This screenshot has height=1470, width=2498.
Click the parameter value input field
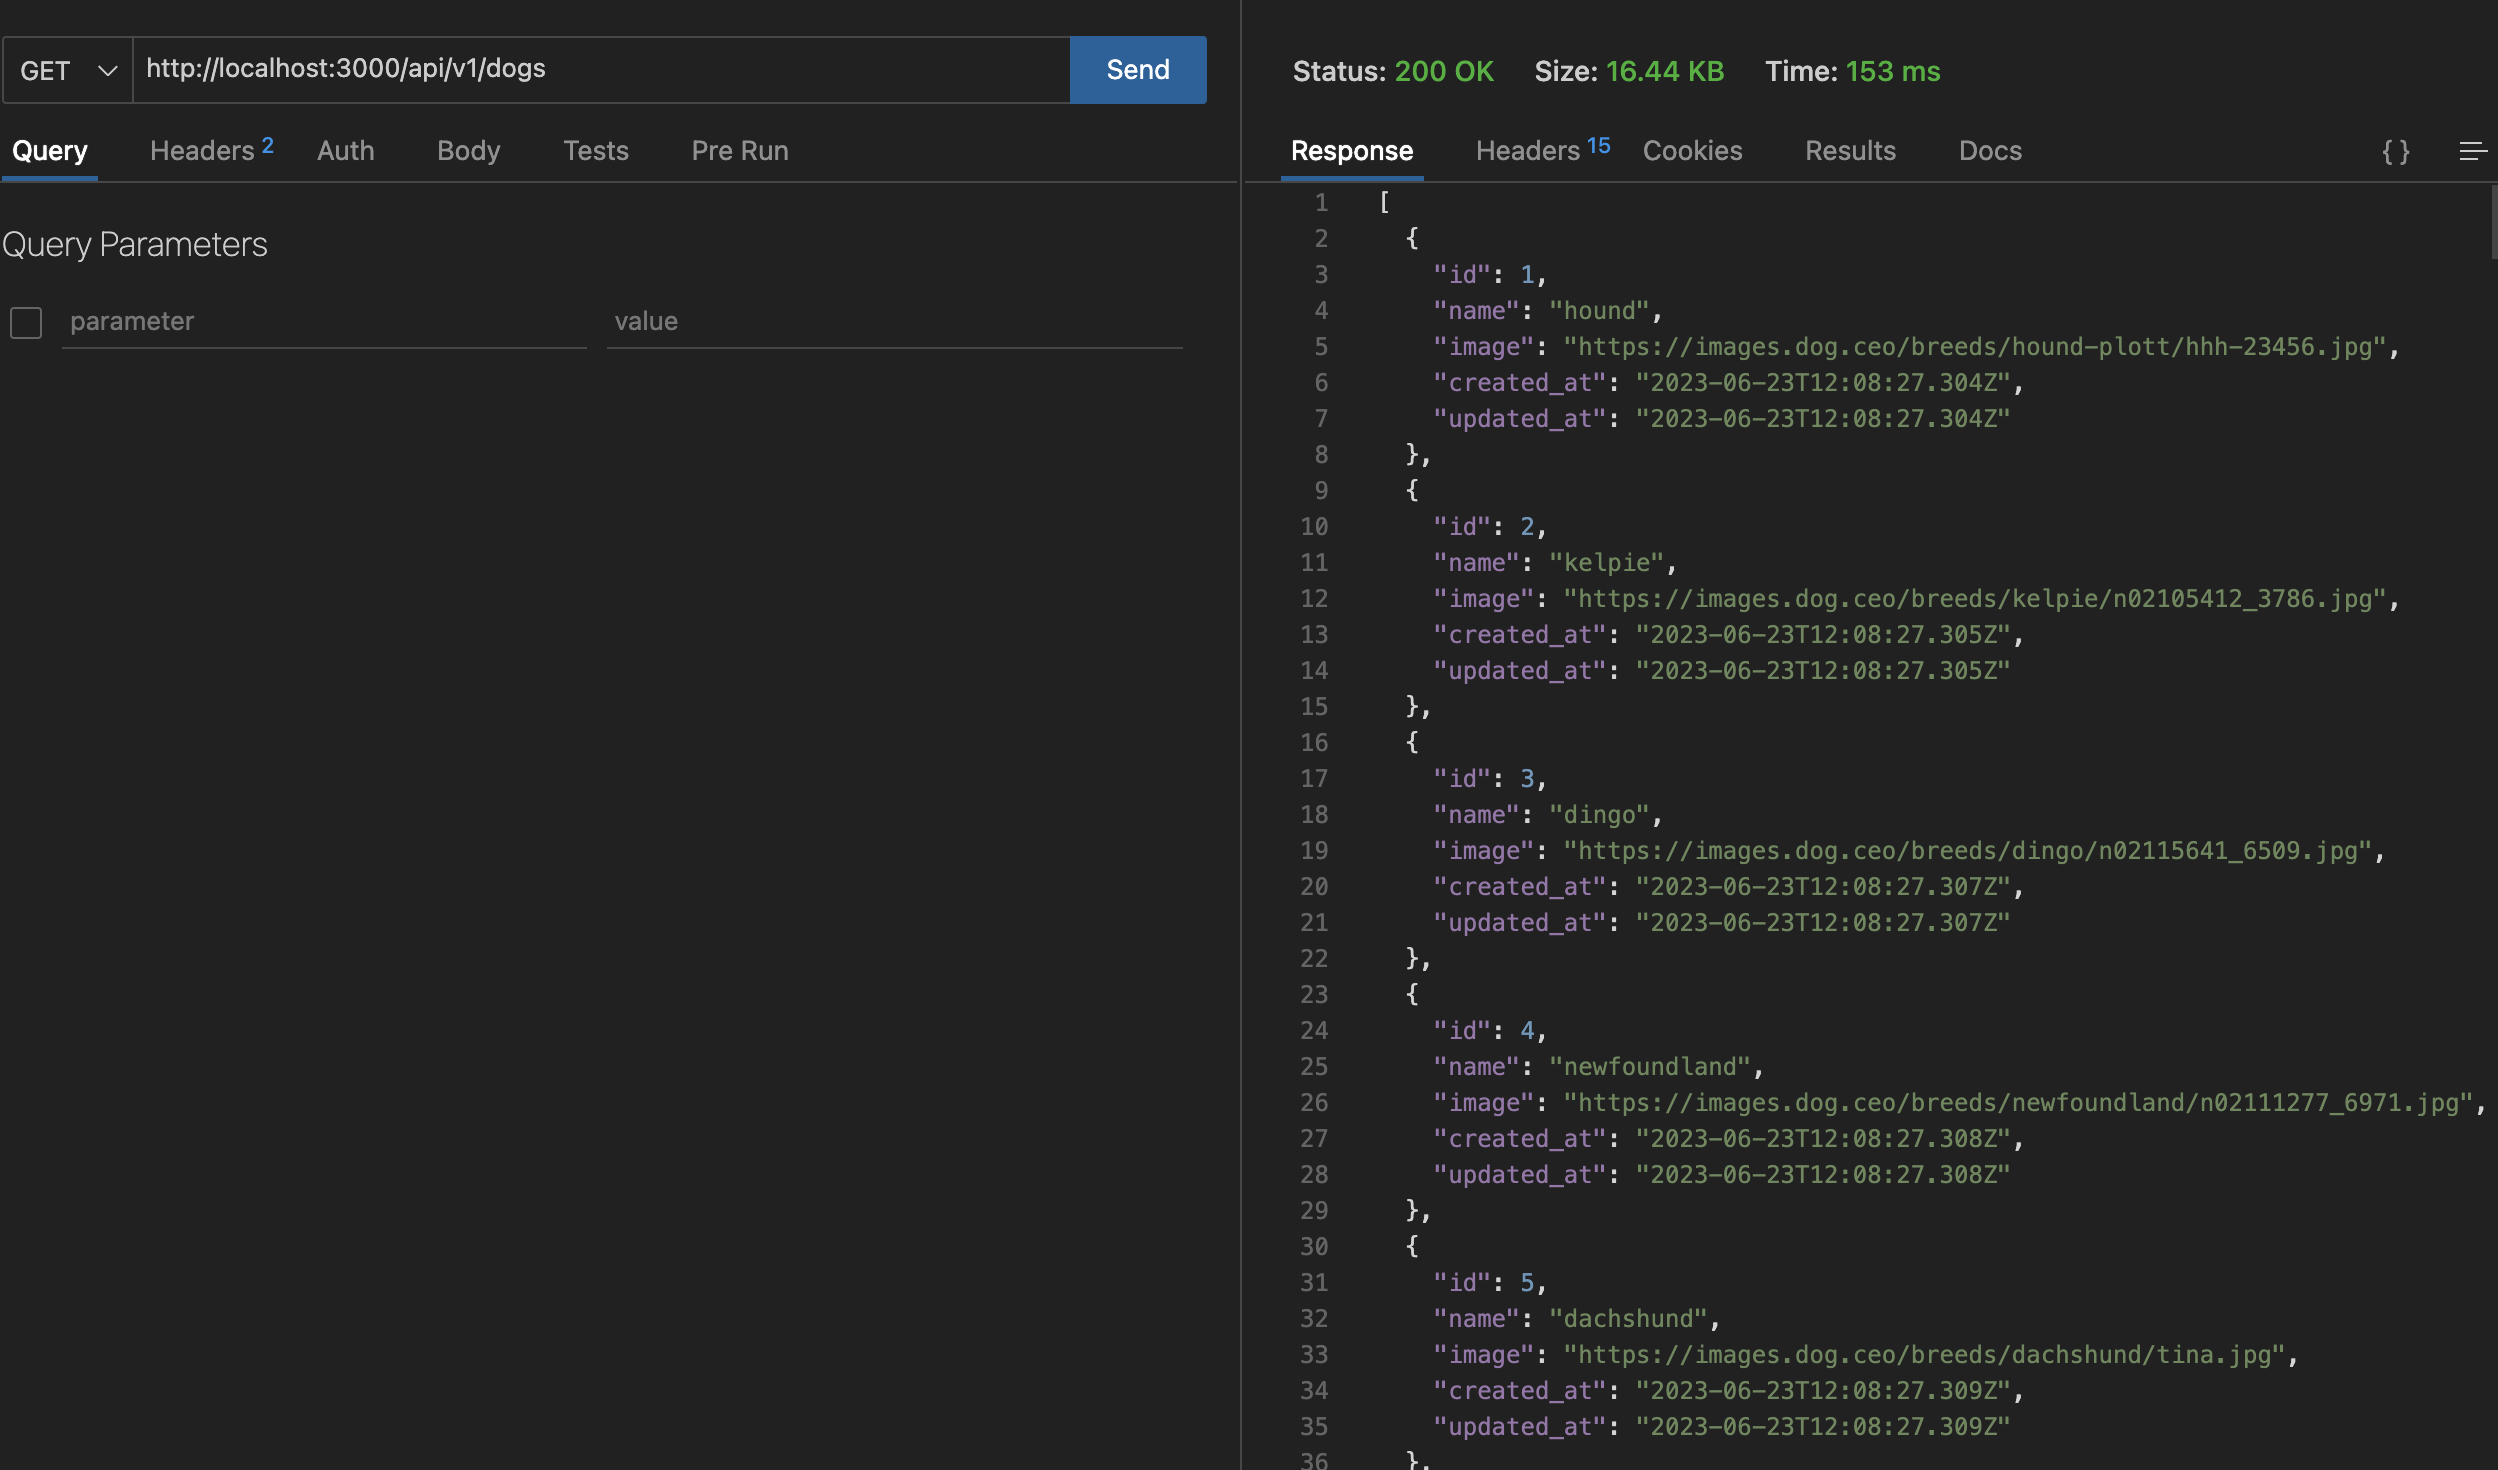coord(894,322)
